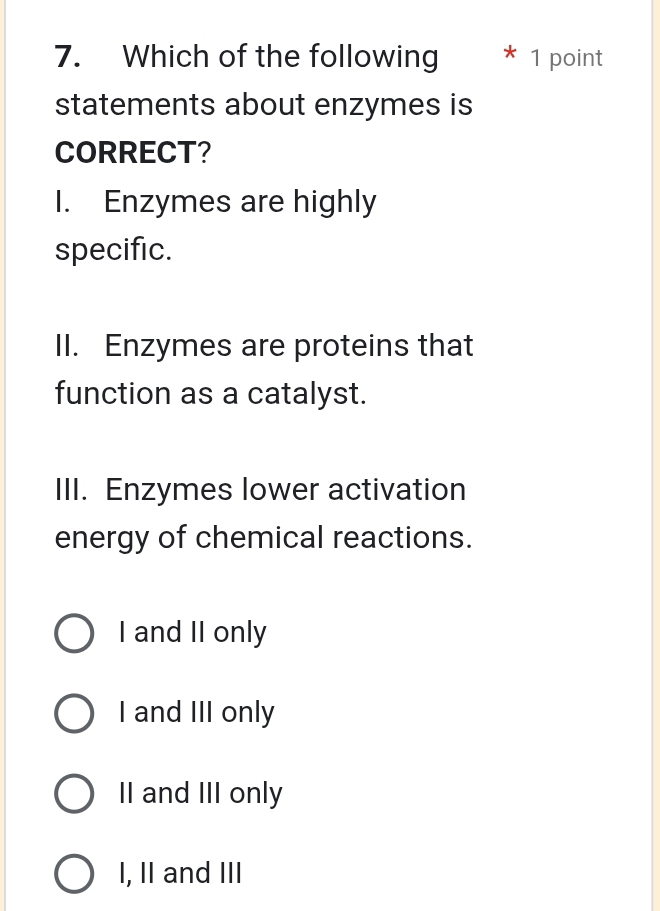Screen dimensions: 660x911
Task: Click the circle next to 'I and II only'
Action: pyautogui.click(x=74, y=633)
